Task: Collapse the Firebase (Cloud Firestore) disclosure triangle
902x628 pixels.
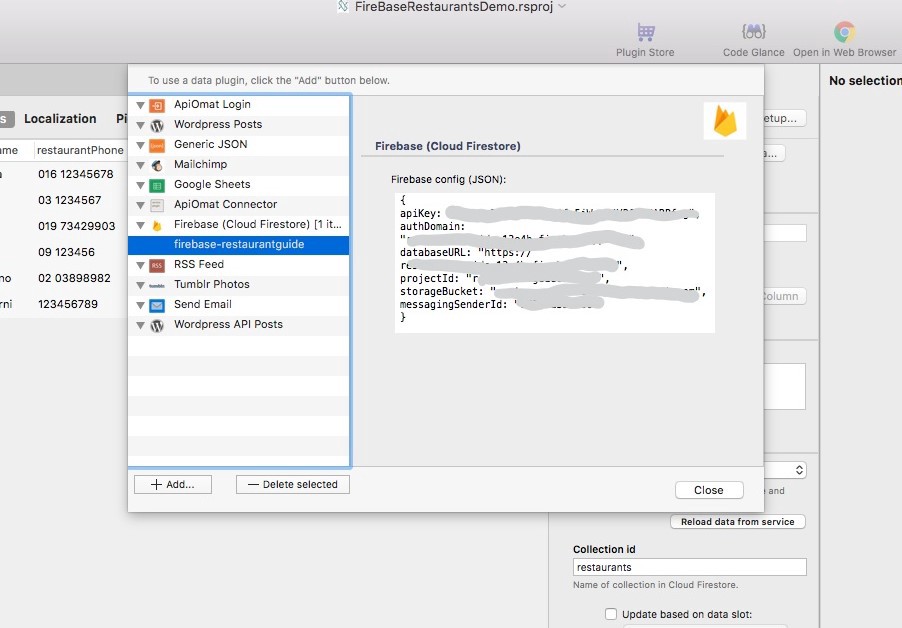Action: click(x=140, y=225)
